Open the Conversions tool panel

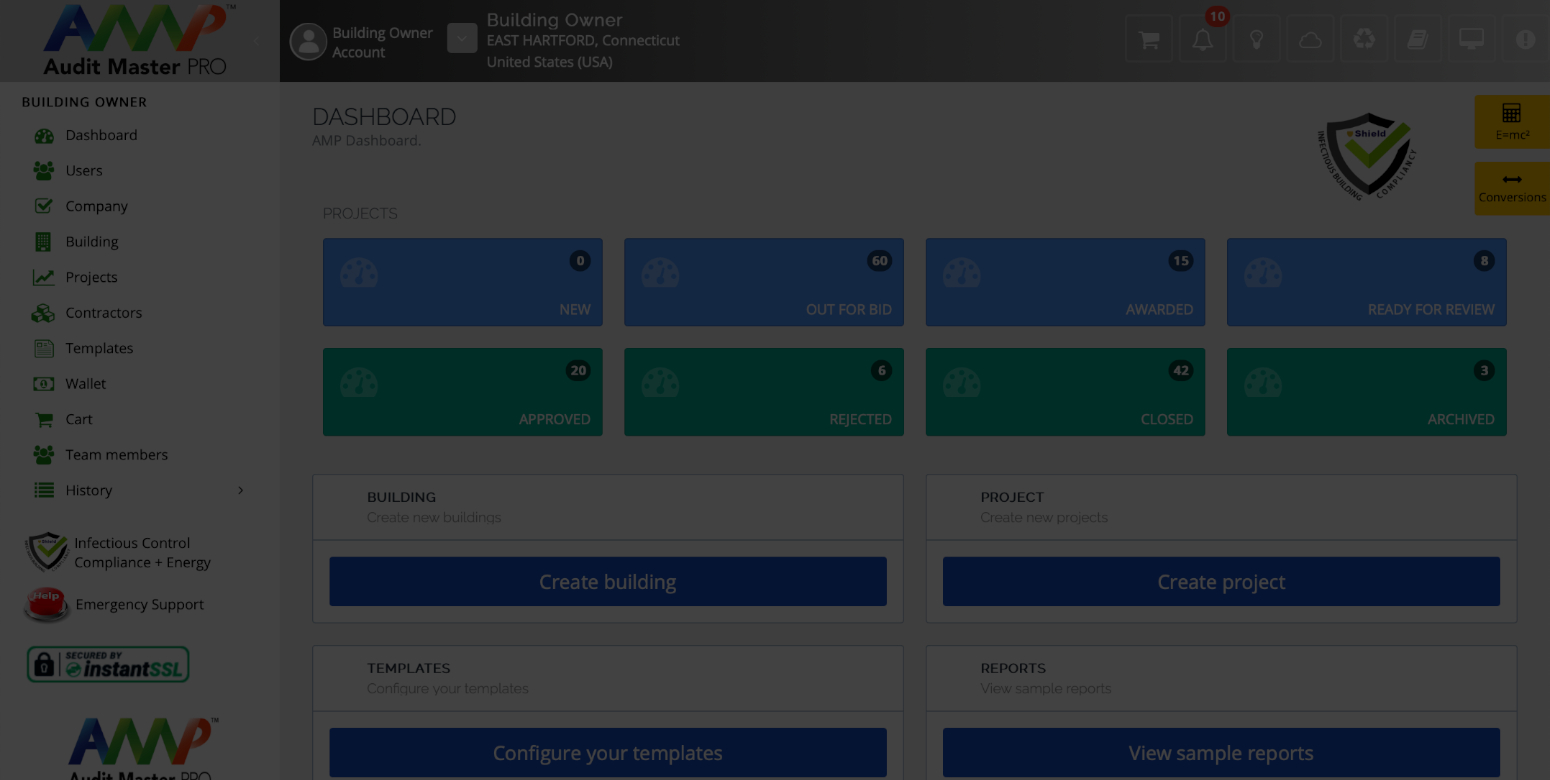click(x=1511, y=189)
